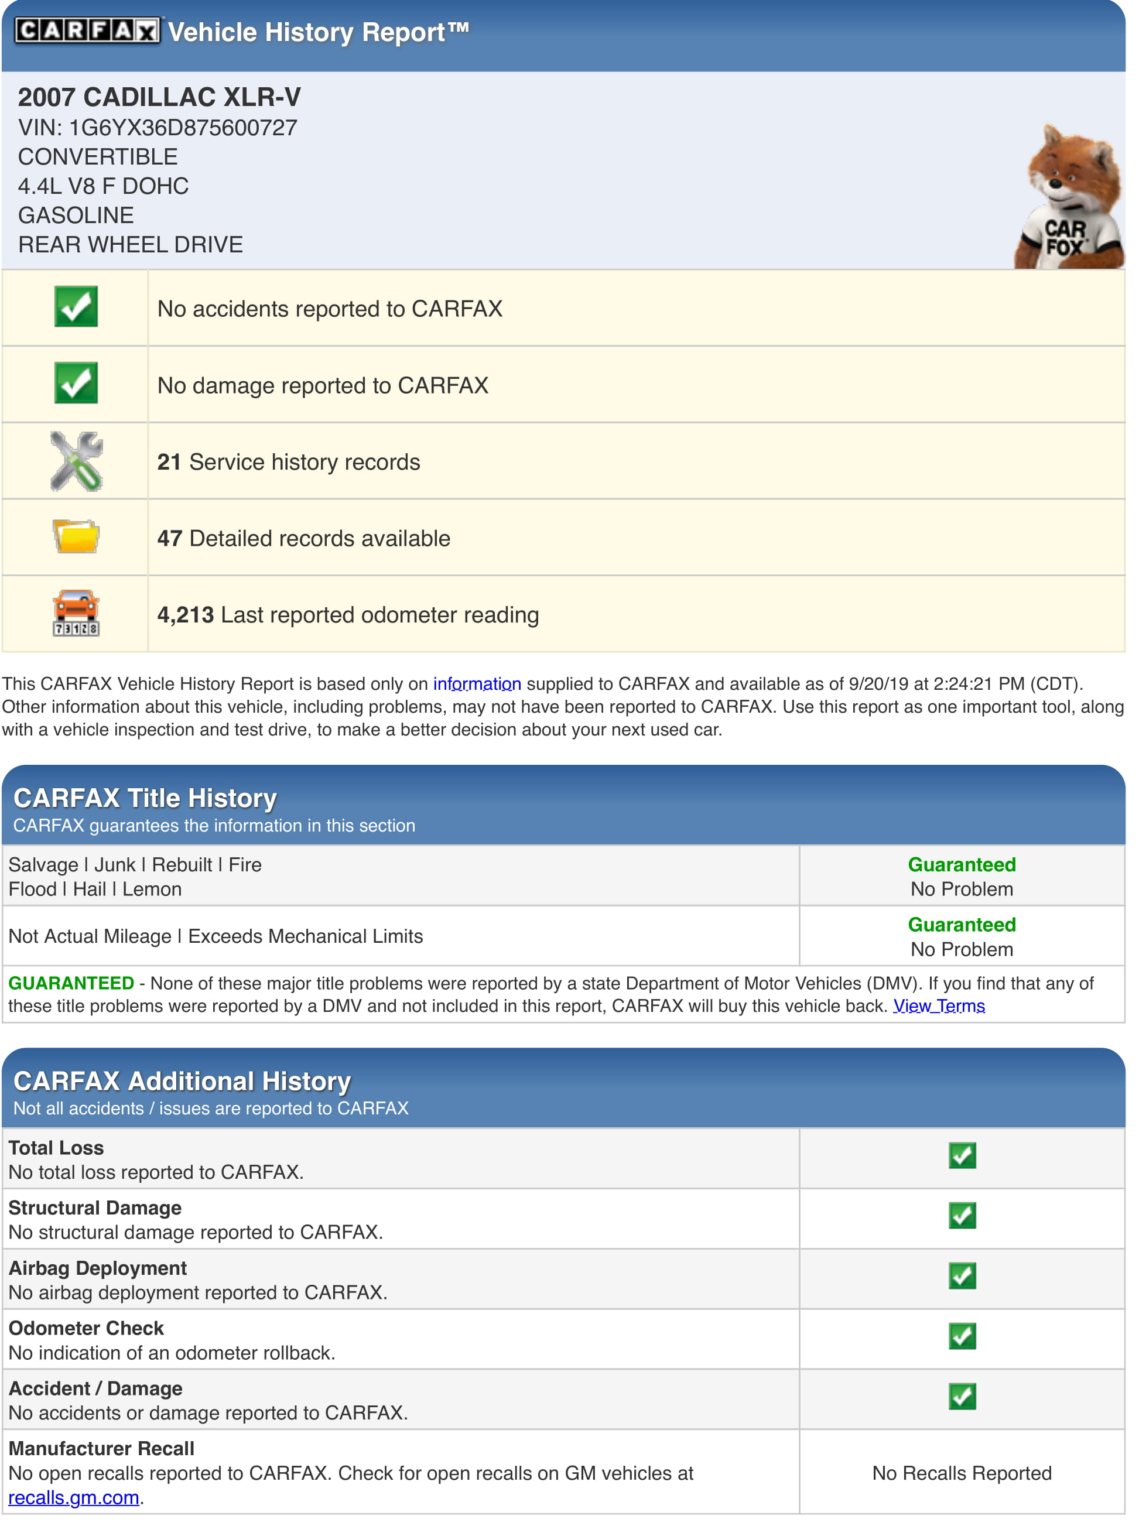Viewport: 1139px width, 1536px height.
Task: Click the 'Manufacturer Recall' row label
Action: tap(102, 1448)
